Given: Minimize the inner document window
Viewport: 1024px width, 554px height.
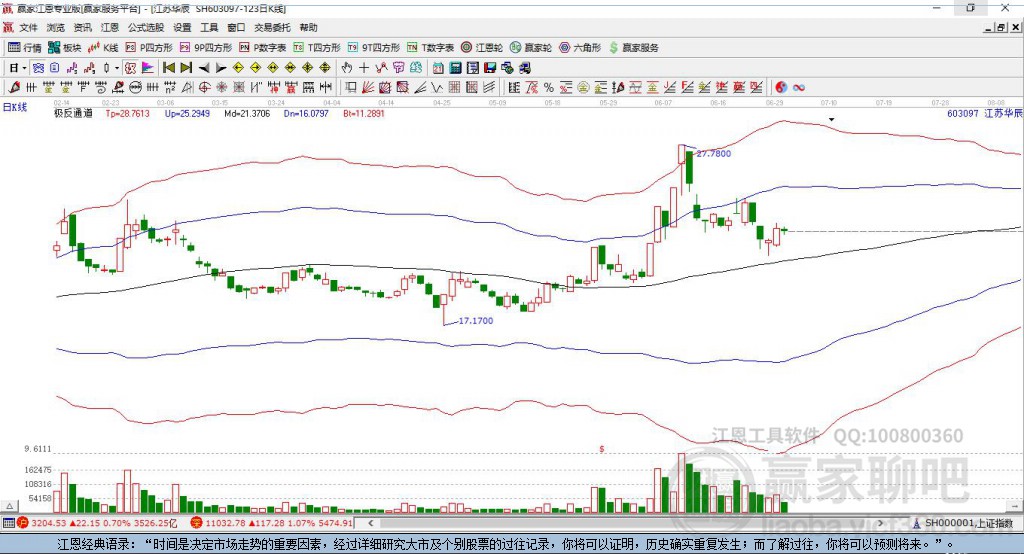Looking at the screenshot, I should (989, 27).
